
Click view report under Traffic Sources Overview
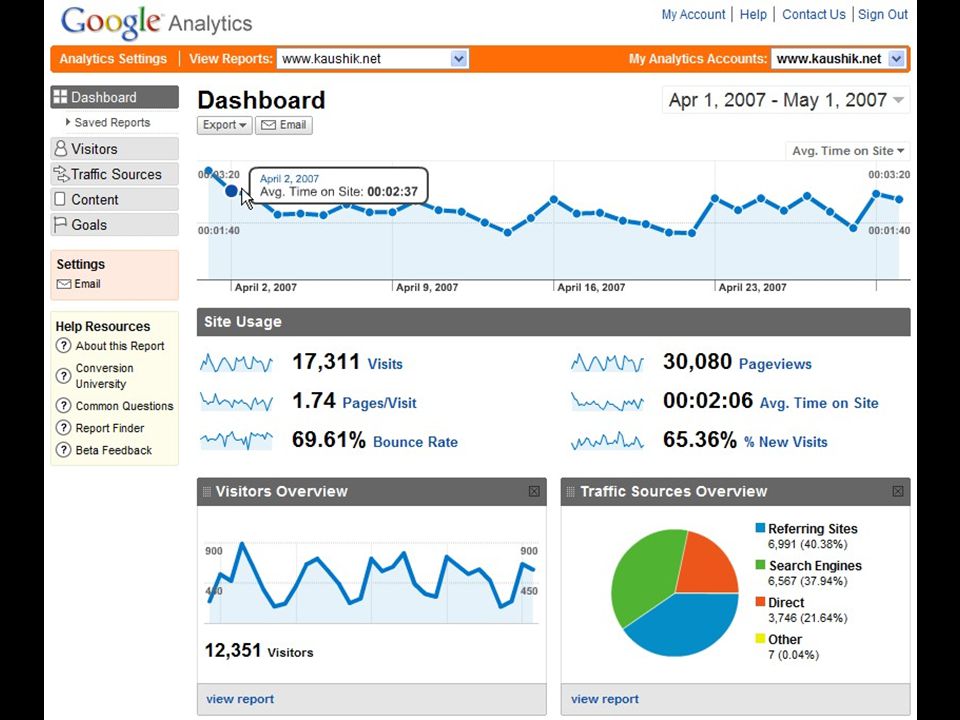pos(605,699)
